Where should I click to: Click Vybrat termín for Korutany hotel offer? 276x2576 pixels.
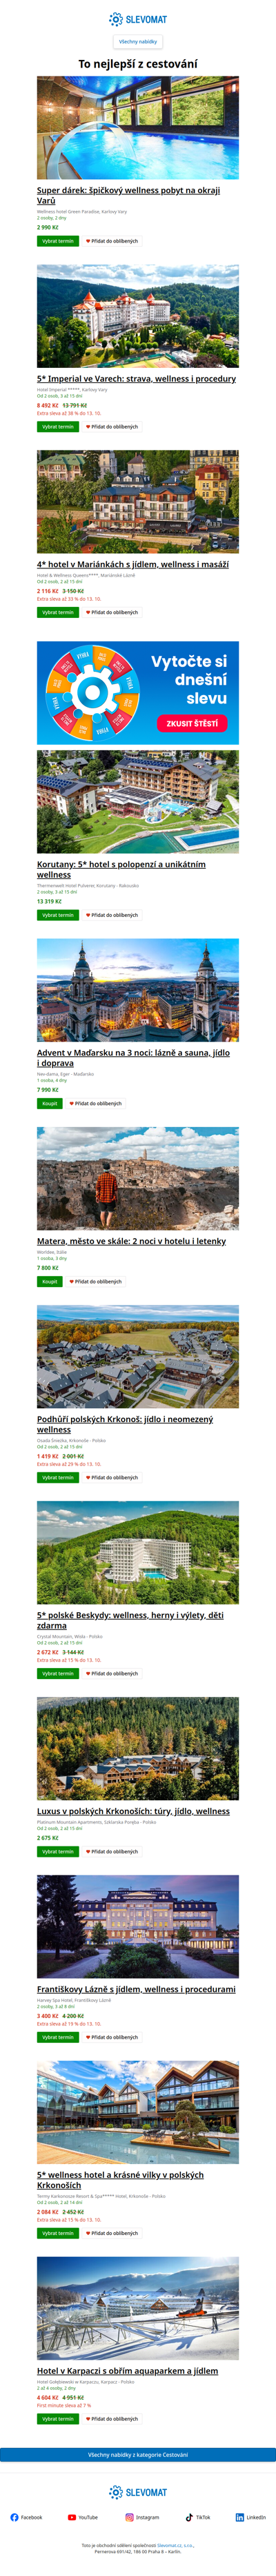coord(58,915)
